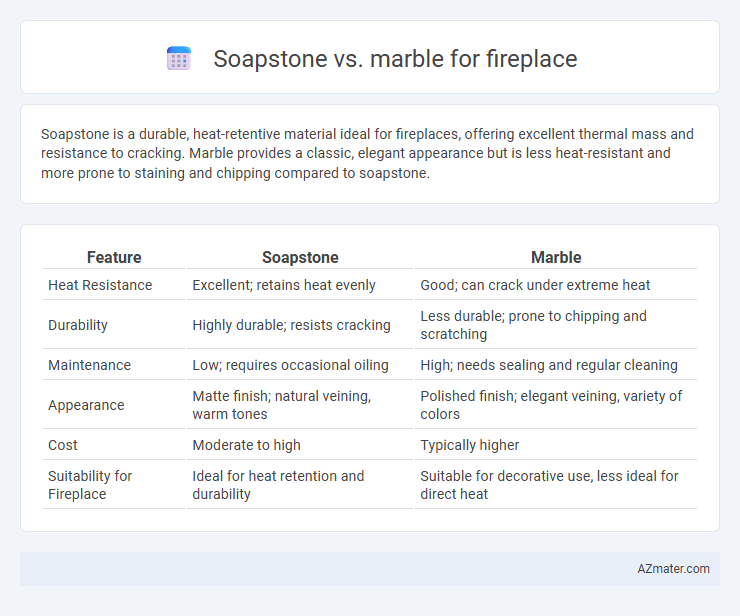This screenshot has width=740, height=616.
Task: Select 'Highly durable; resists cracking' cell
Action: tap(291, 325)
